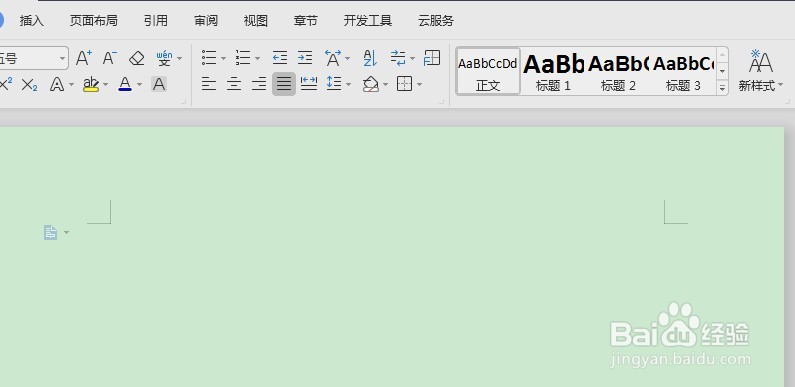Viewport: 795px width, 387px height.
Task: Click the grow font size icon
Action: 84,58
